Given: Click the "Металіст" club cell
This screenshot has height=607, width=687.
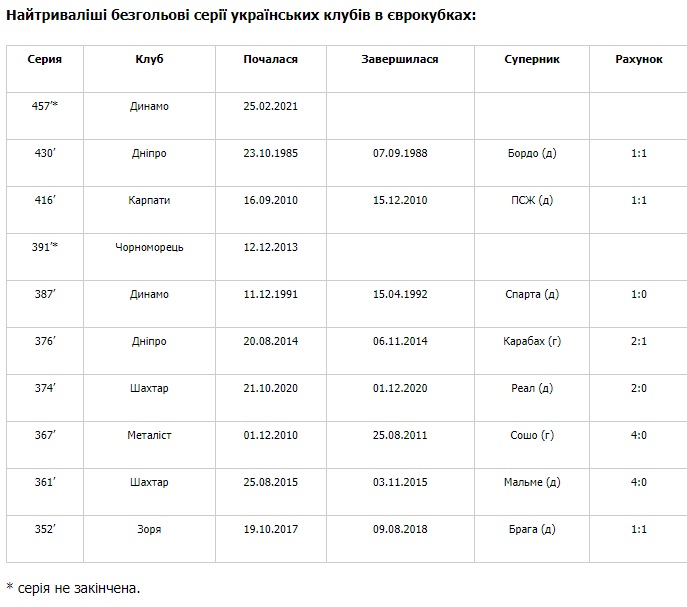Looking at the screenshot, I should click(x=149, y=435).
